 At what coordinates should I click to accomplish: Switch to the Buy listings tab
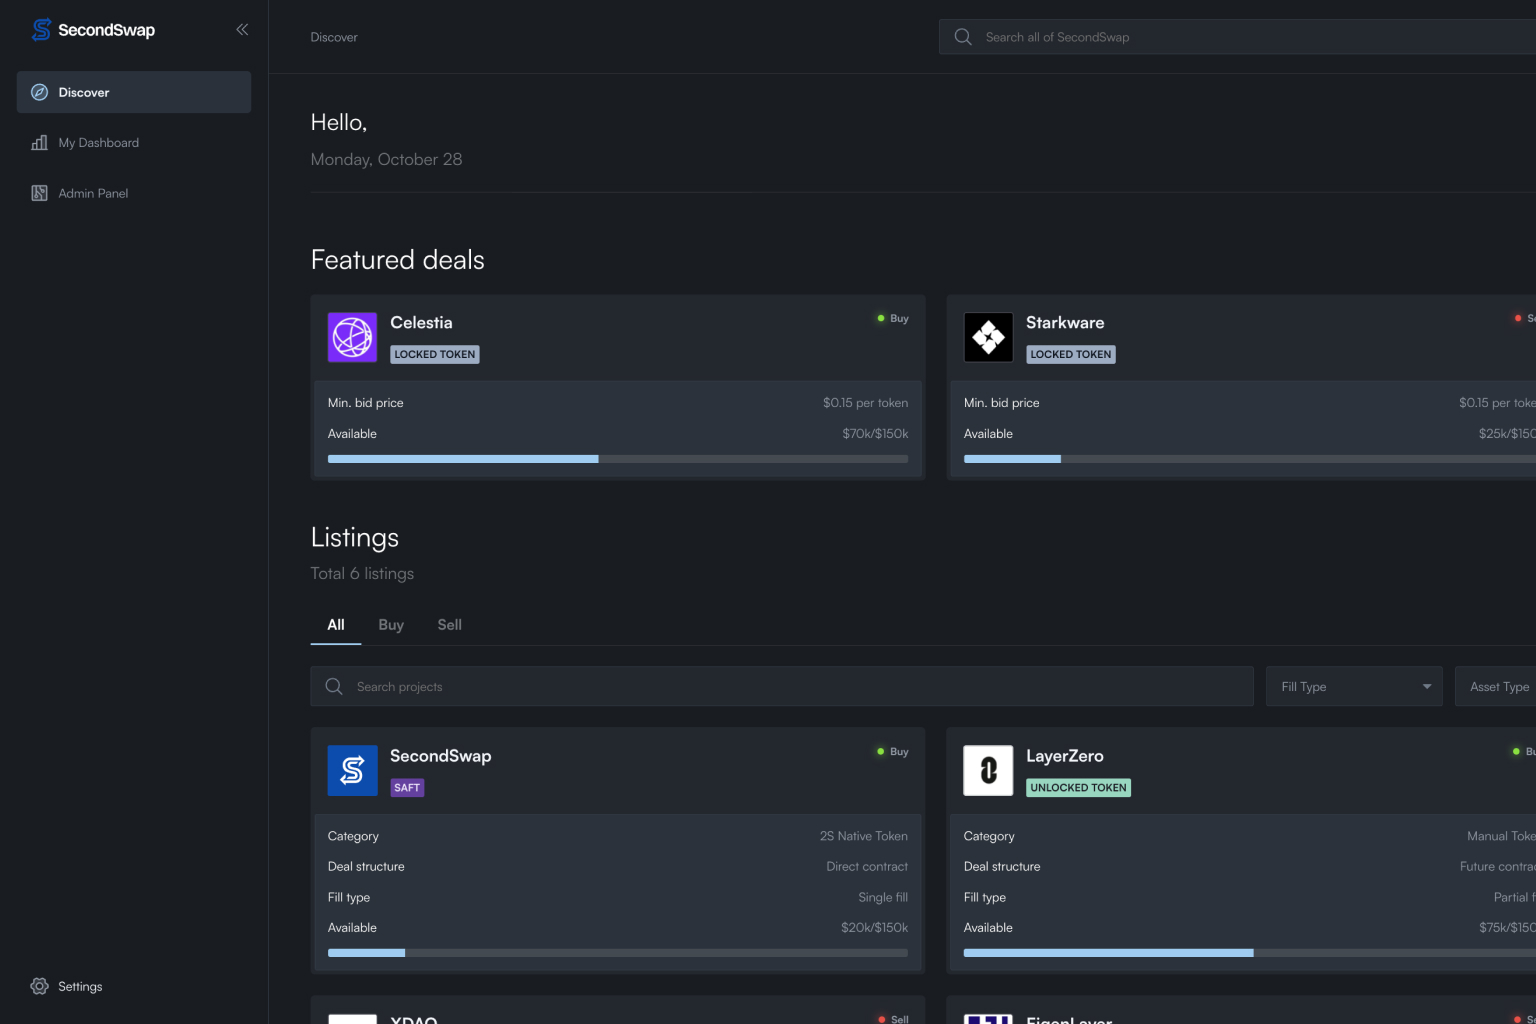(x=391, y=625)
